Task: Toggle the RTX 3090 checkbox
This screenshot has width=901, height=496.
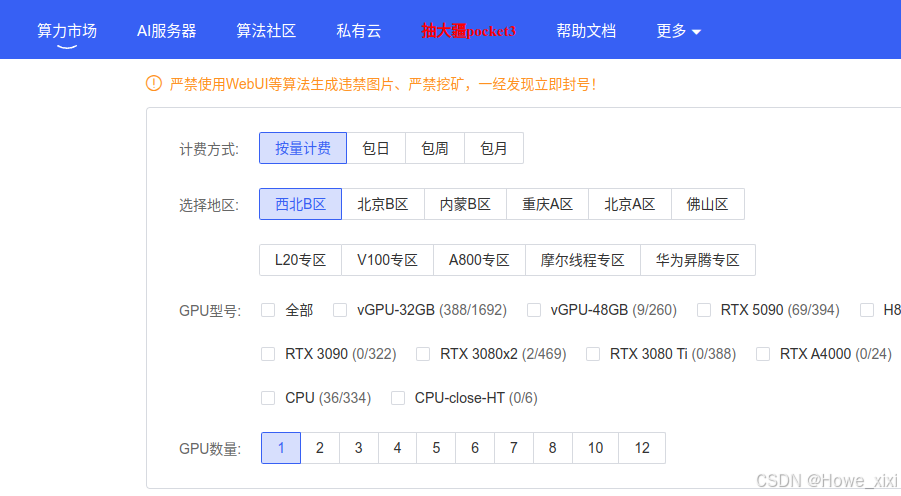Action: point(268,353)
